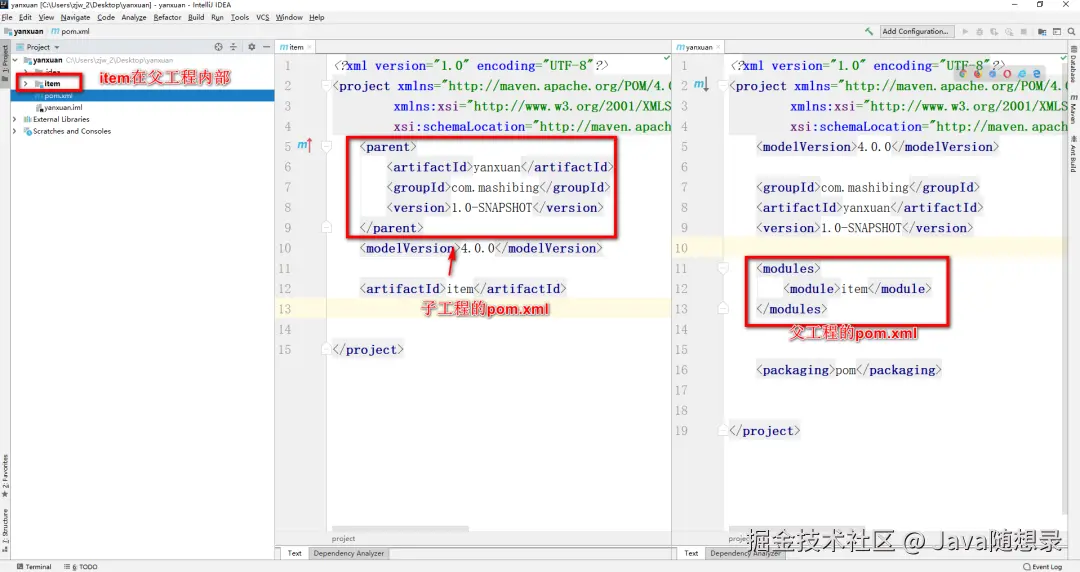The width and height of the screenshot is (1080, 572).
Task: Click the locate/scroll-from-source target icon
Action: pyautogui.click(x=218, y=47)
